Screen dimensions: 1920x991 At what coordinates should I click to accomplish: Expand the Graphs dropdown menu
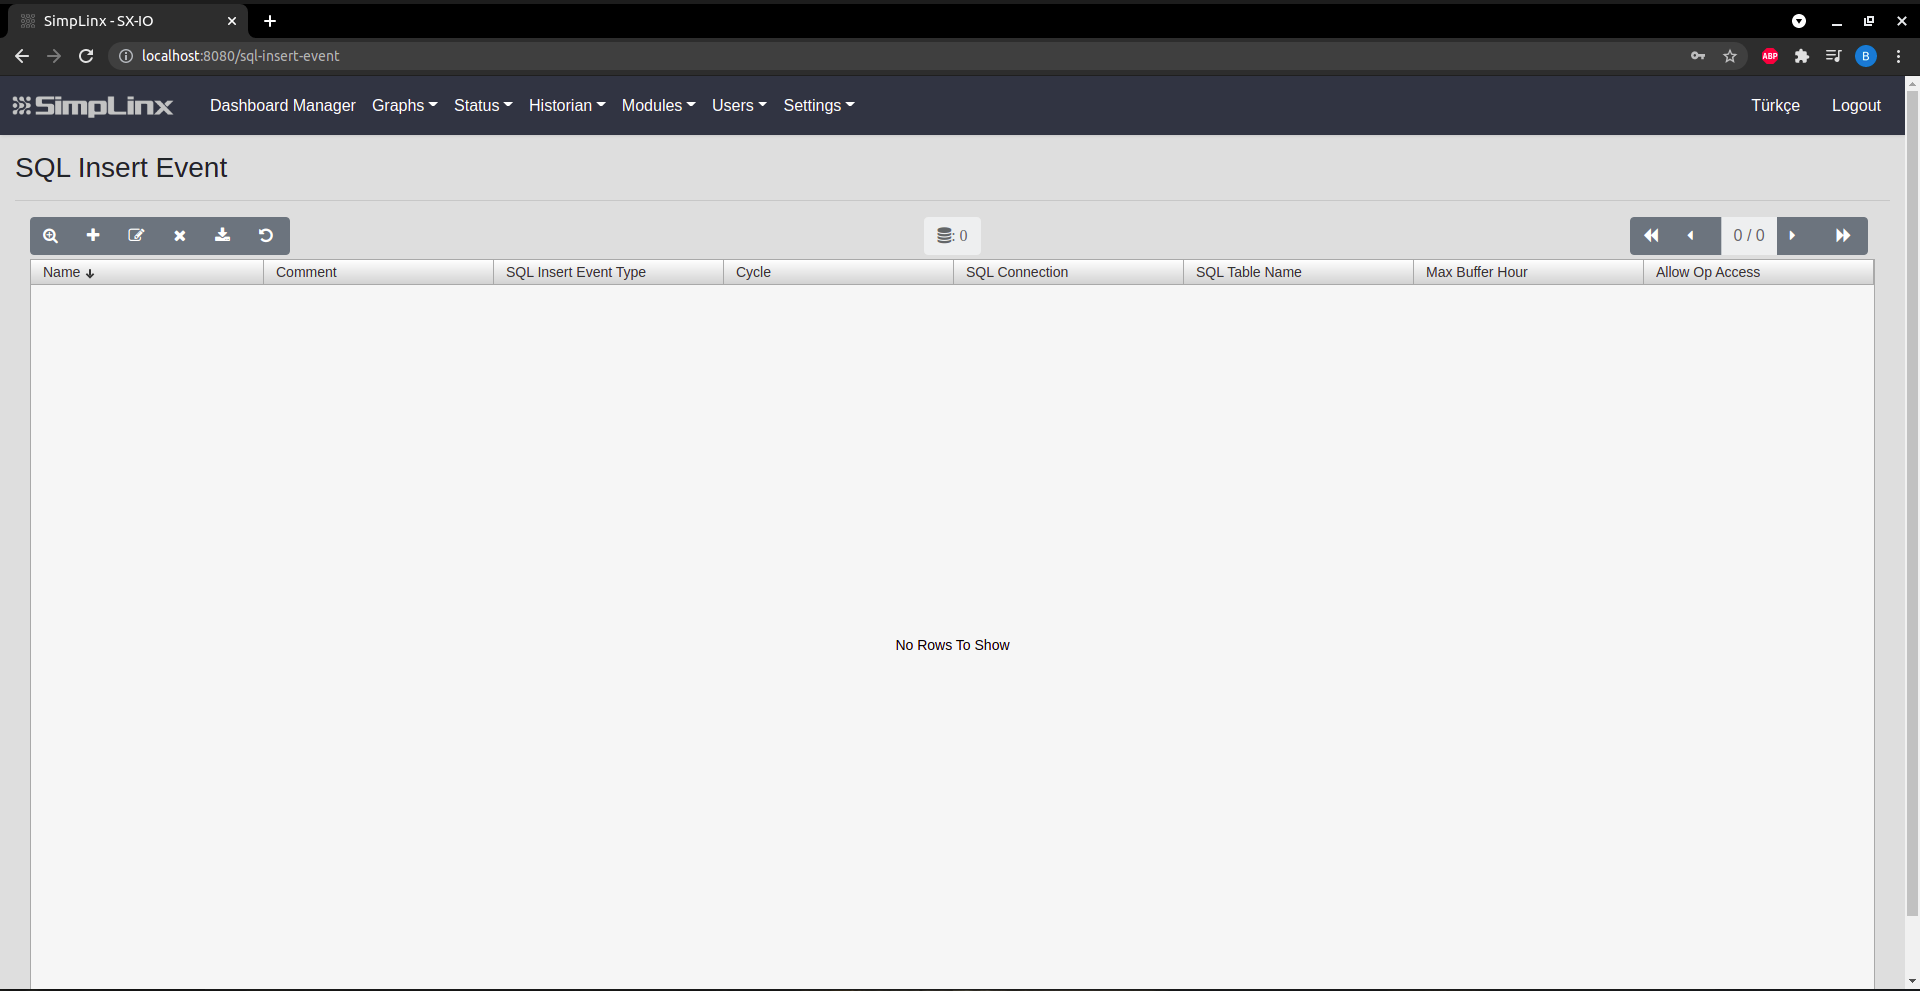tap(404, 106)
